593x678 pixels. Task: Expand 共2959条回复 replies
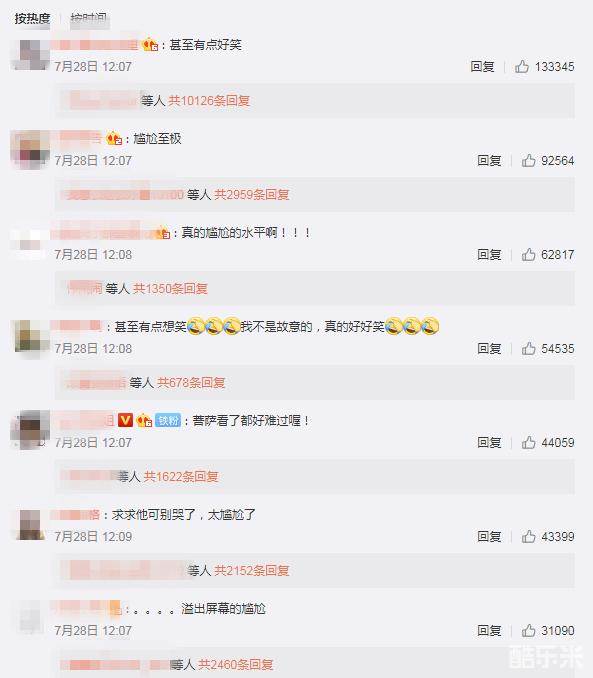coord(252,195)
